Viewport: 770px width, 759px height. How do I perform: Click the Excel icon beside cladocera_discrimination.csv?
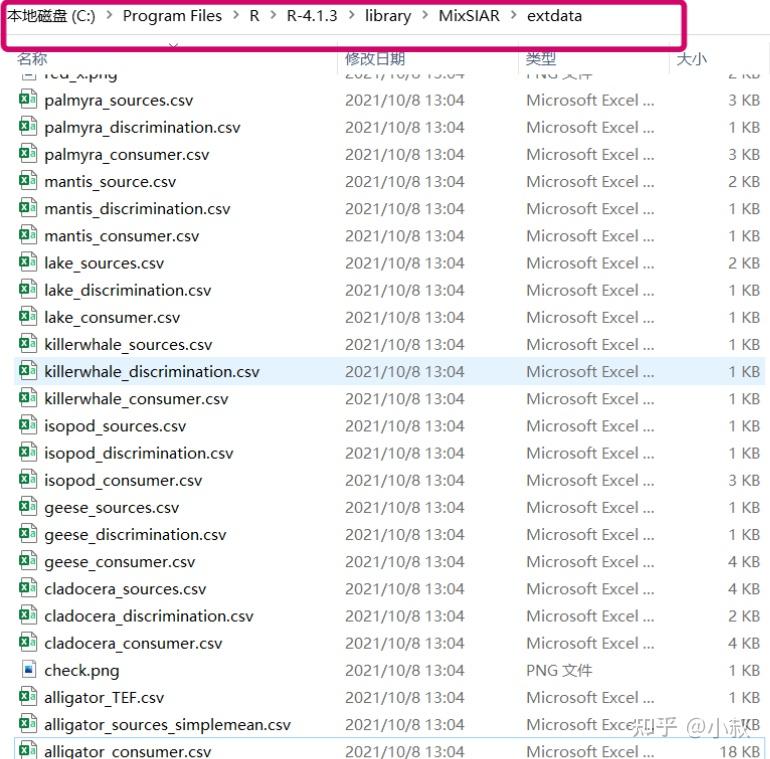(x=28, y=616)
